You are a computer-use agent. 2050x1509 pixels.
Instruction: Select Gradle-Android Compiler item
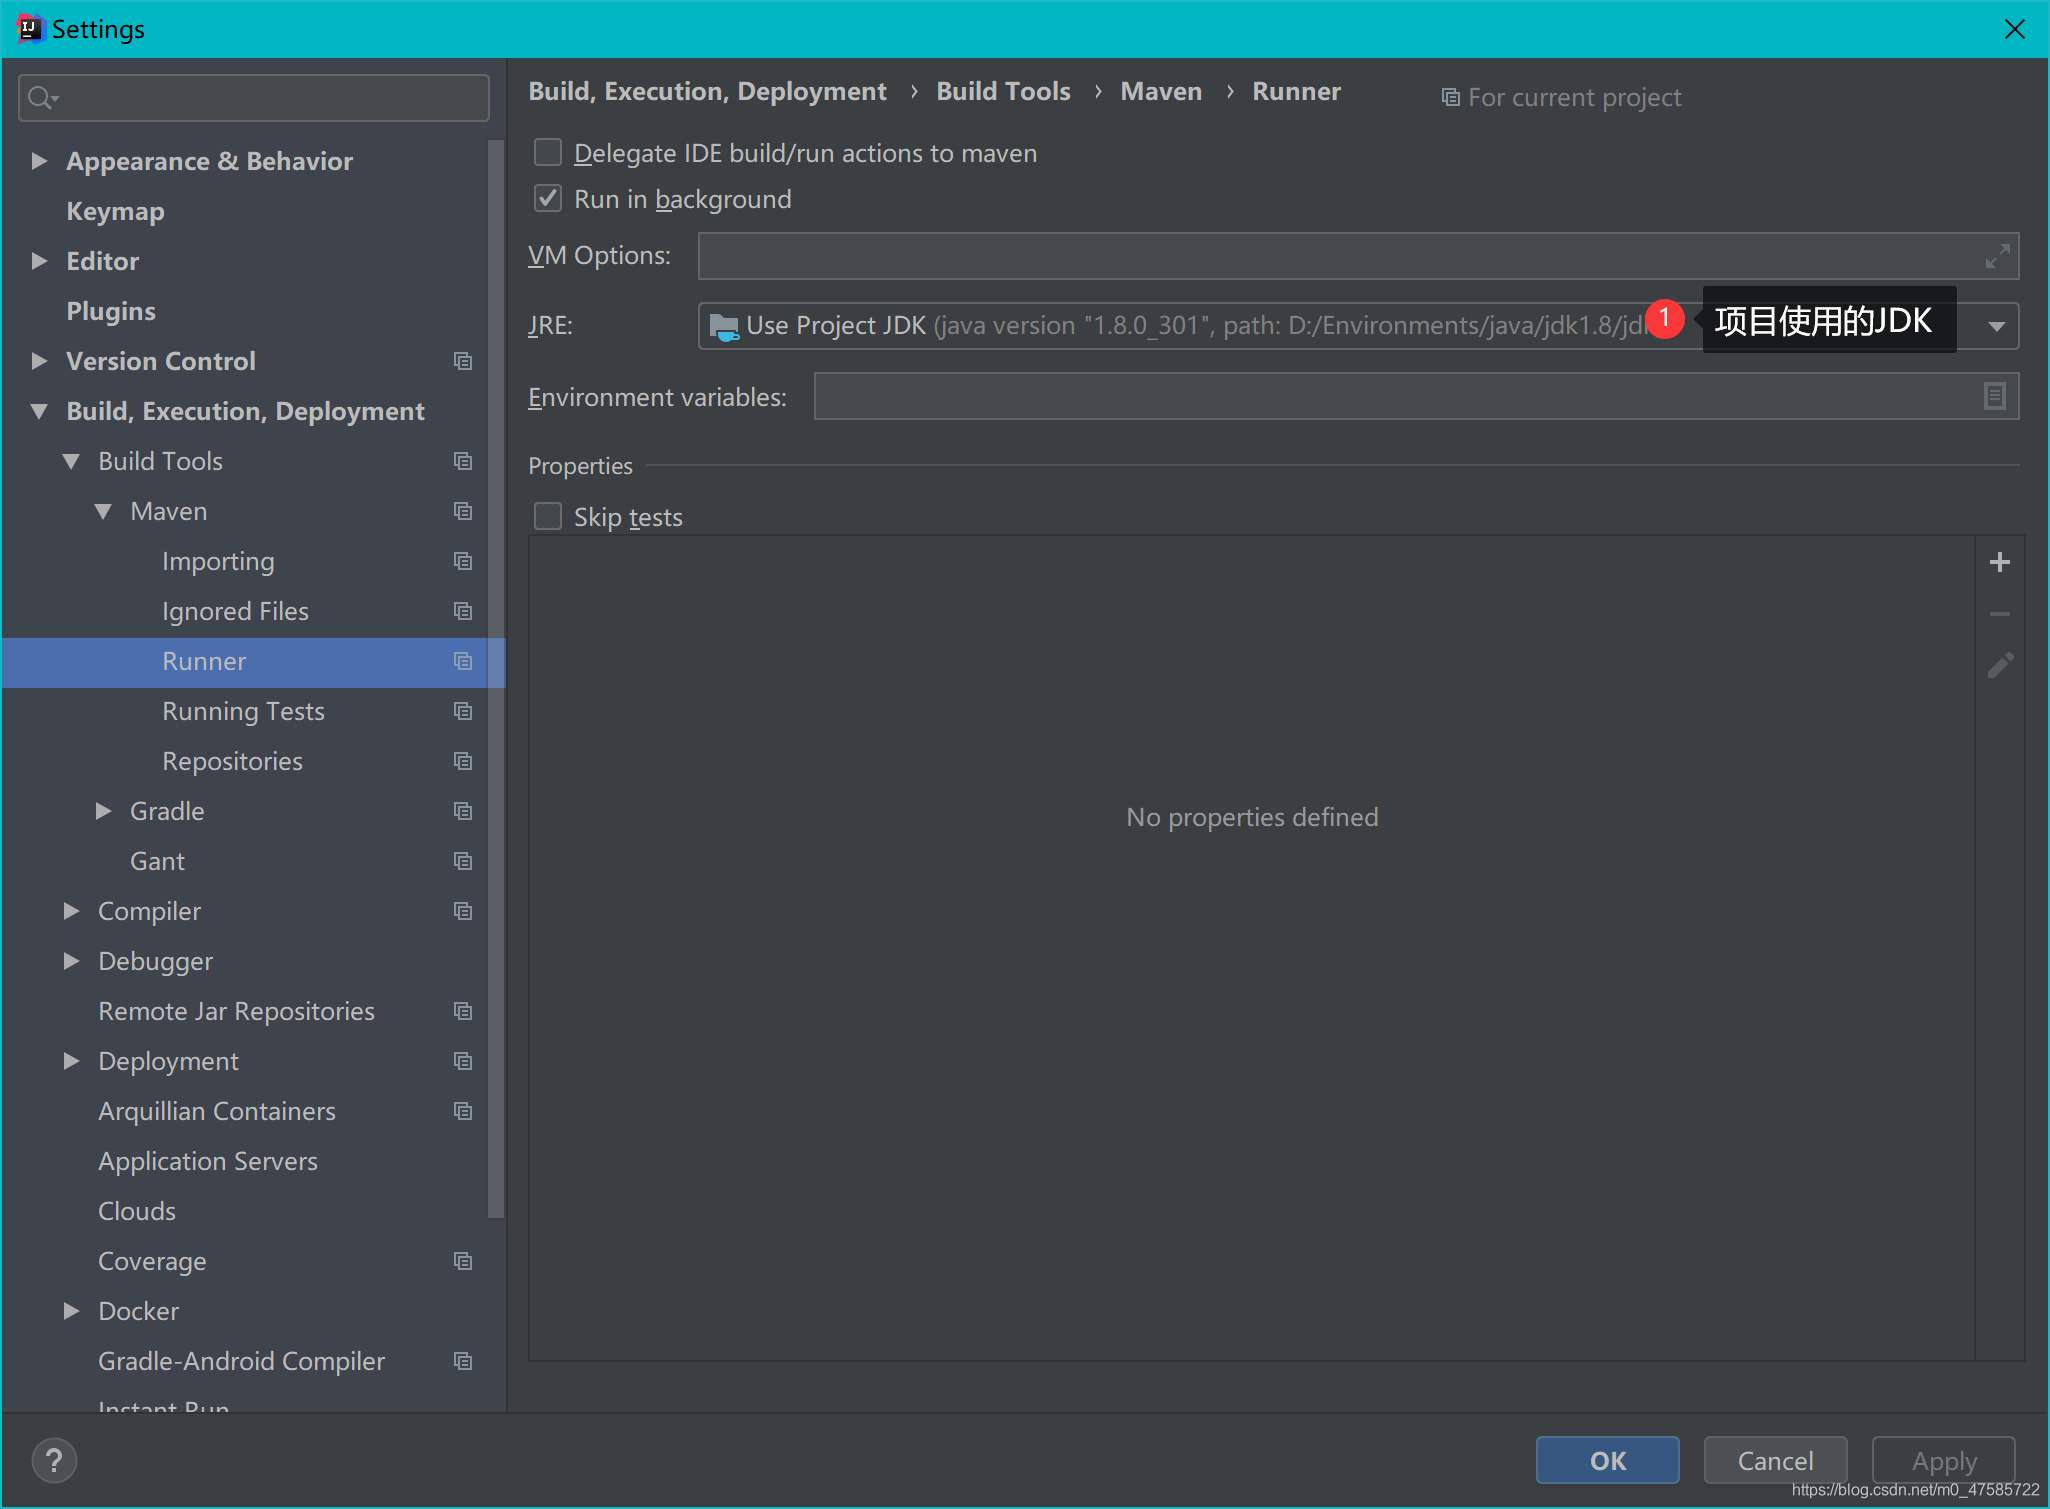click(241, 1361)
